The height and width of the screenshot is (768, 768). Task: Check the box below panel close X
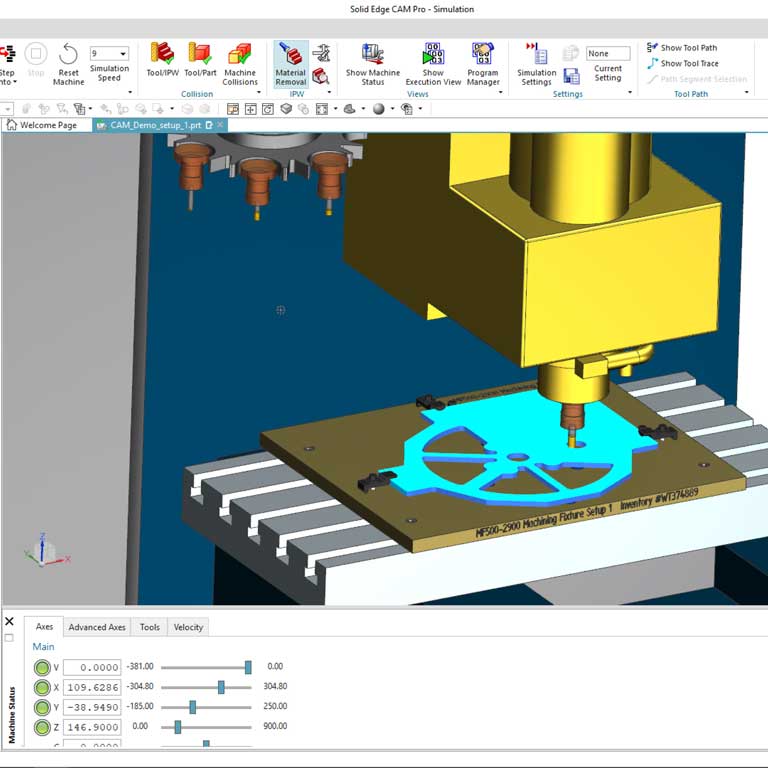(9, 638)
